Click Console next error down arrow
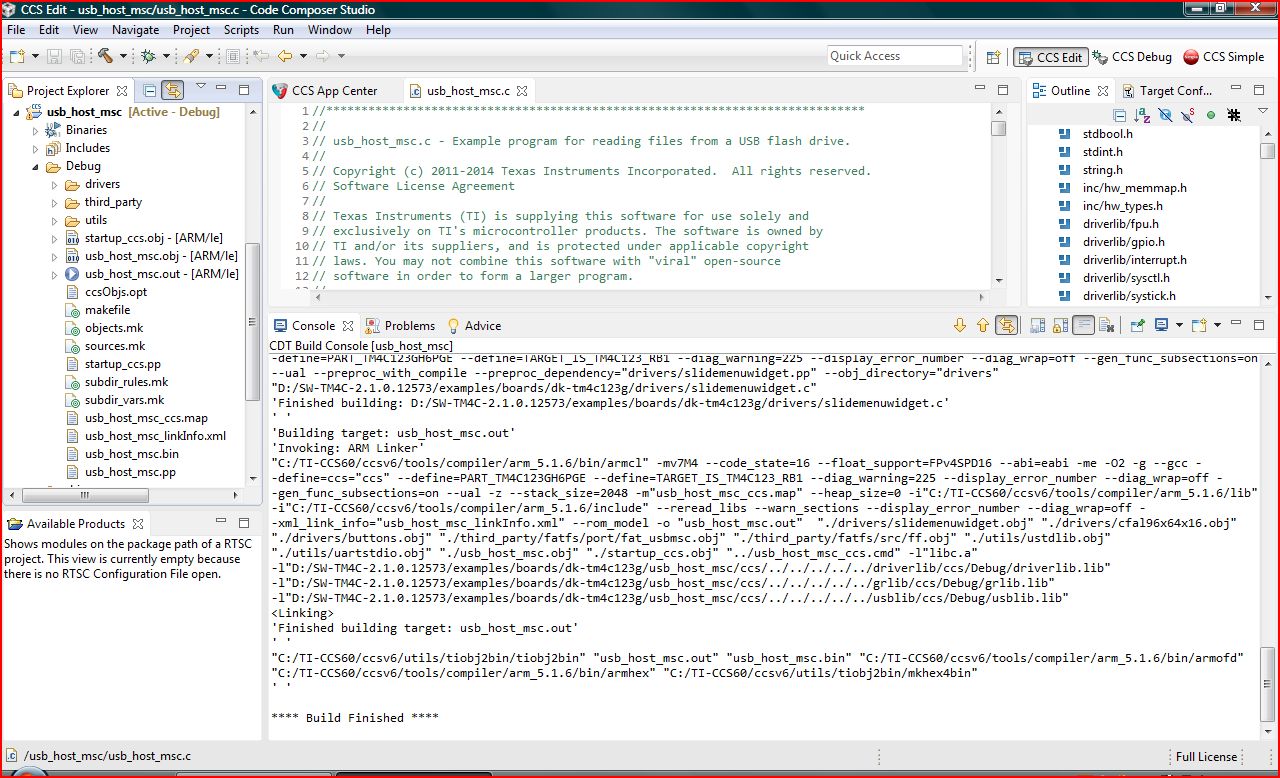Image resolution: width=1280 pixels, height=778 pixels. [x=960, y=325]
